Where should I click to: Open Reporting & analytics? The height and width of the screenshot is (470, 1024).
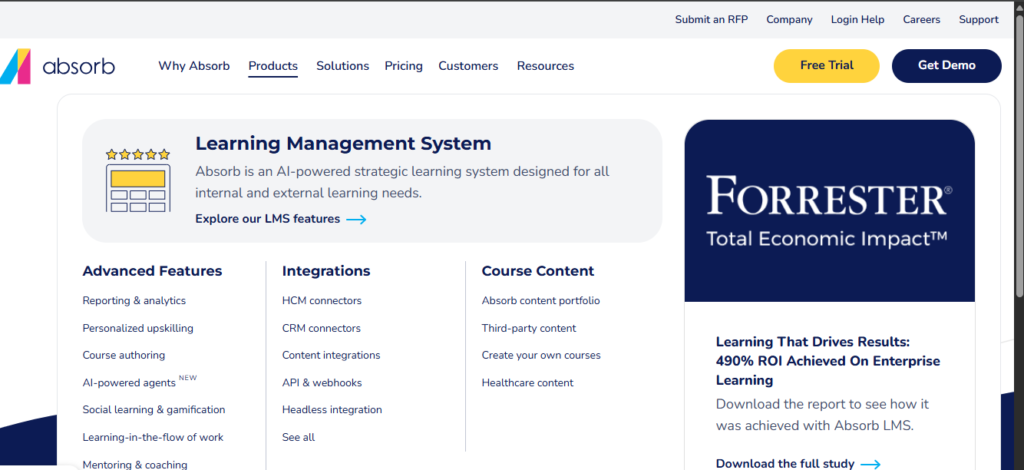click(x=134, y=301)
